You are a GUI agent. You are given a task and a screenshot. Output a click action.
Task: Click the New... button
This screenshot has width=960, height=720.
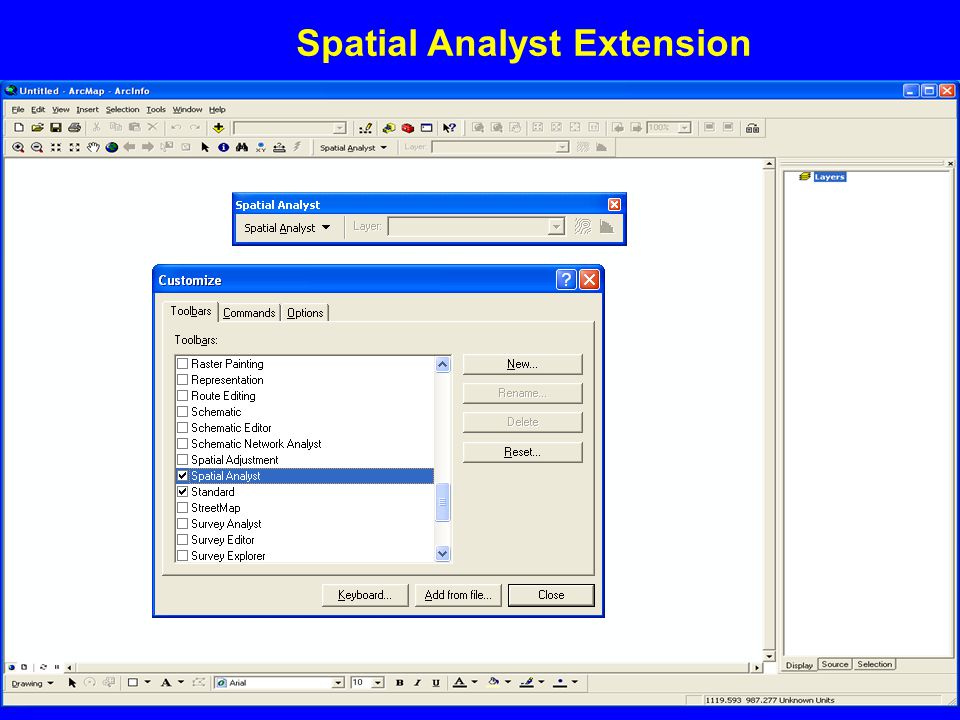522,364
